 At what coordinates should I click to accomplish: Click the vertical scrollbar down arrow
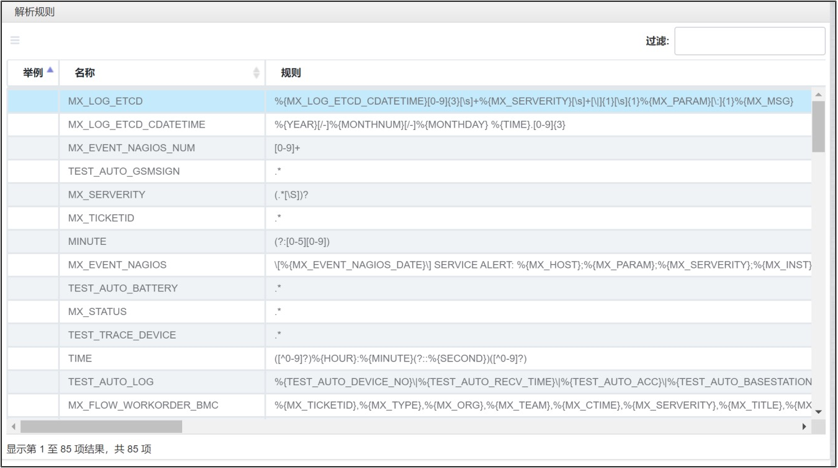(818, 411)
